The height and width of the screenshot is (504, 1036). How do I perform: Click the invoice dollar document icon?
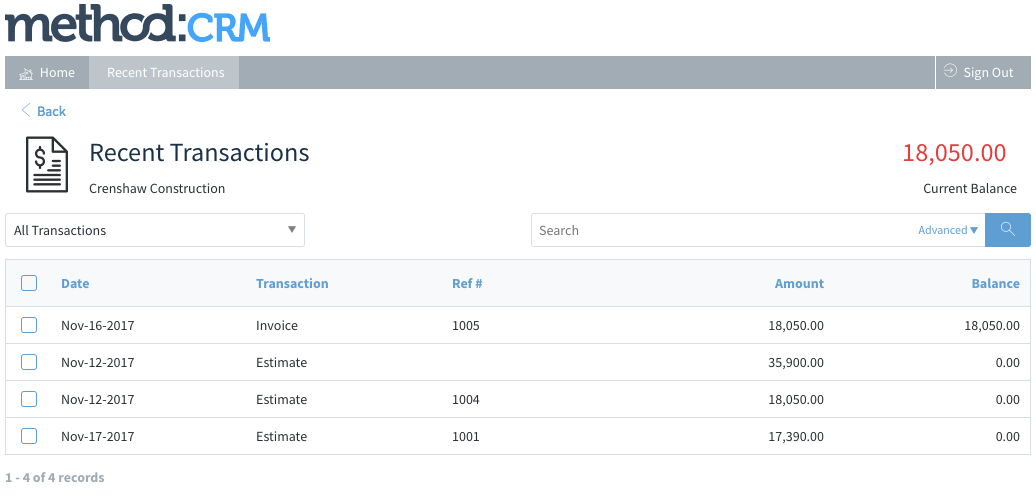tap(47, 164)
